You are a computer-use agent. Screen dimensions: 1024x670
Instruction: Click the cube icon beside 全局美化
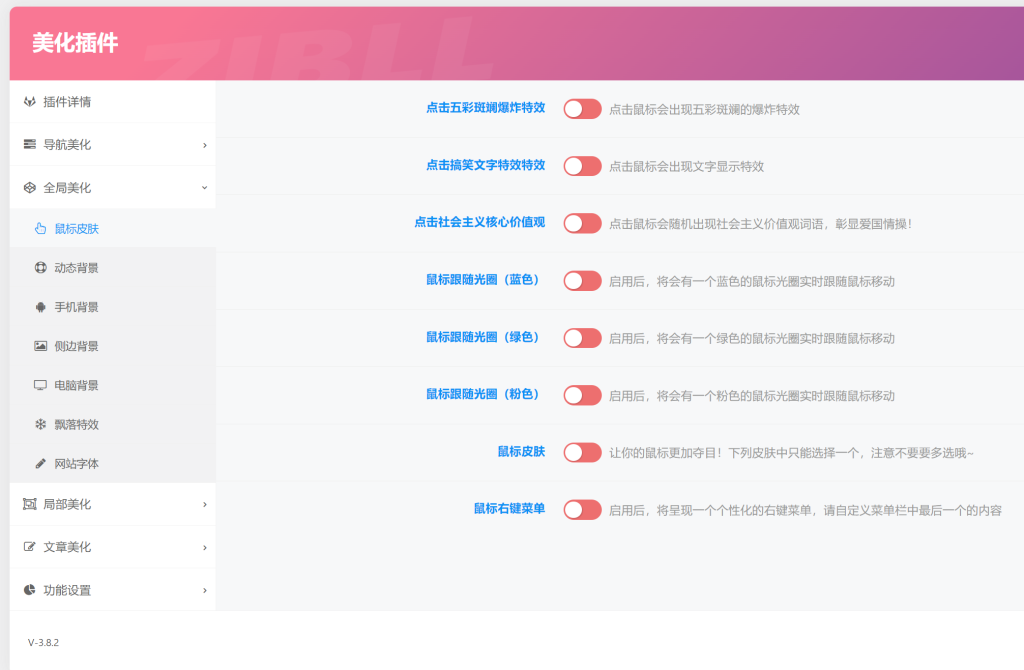[30, 188]
